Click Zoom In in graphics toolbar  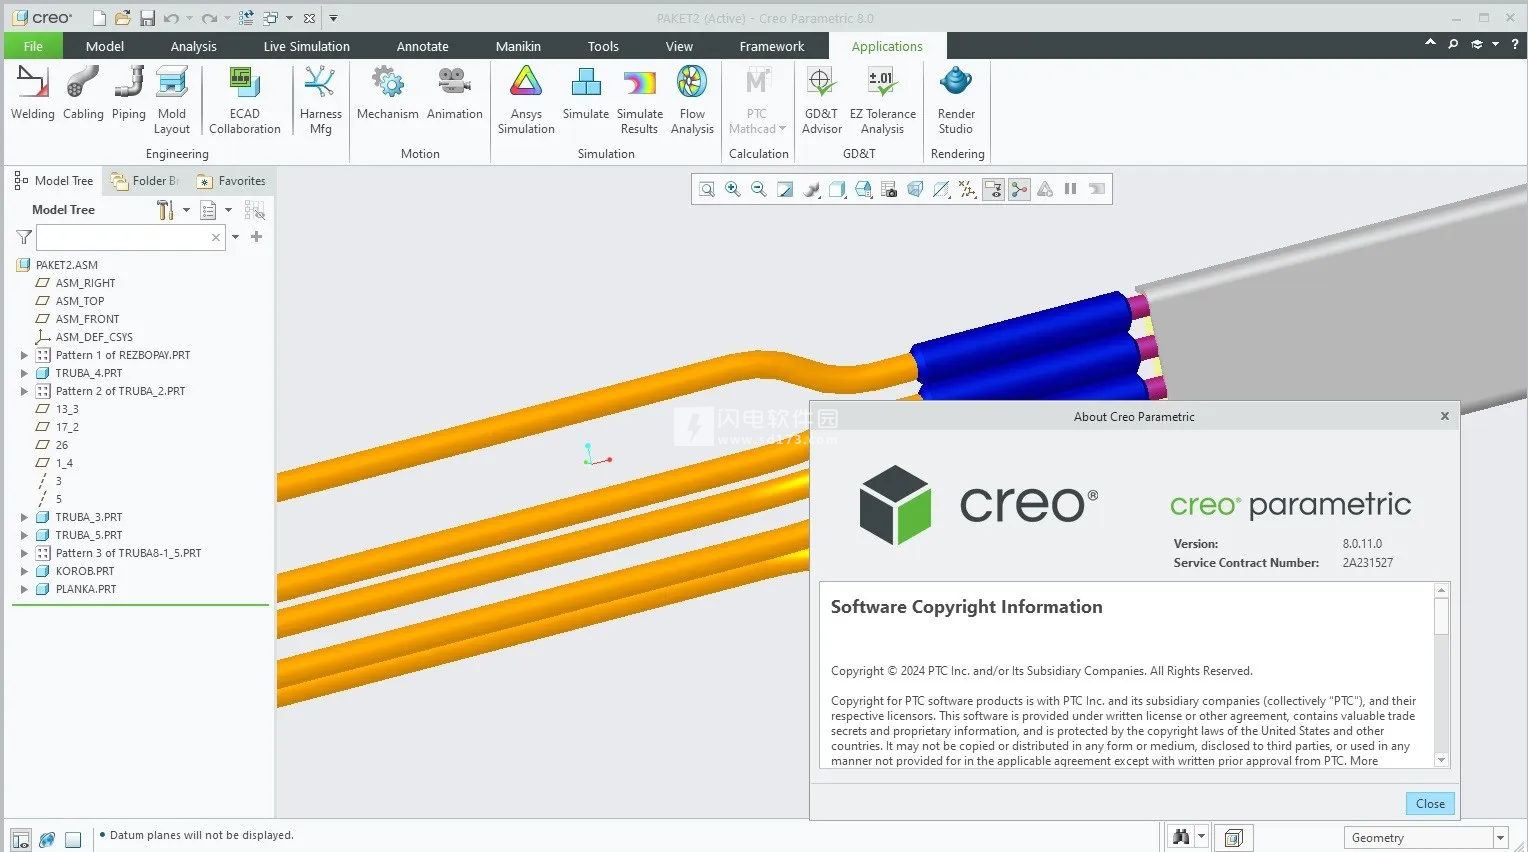(x=733, y=189)
